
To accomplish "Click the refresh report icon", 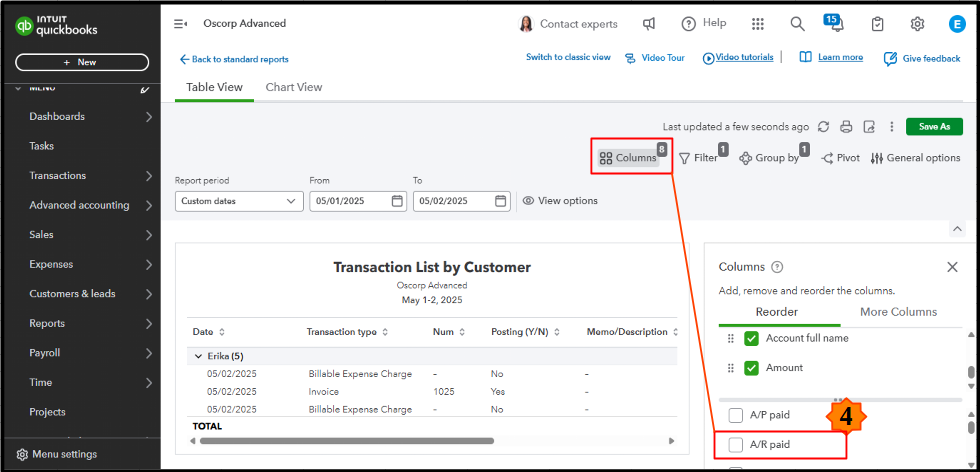I will [824, 127].
